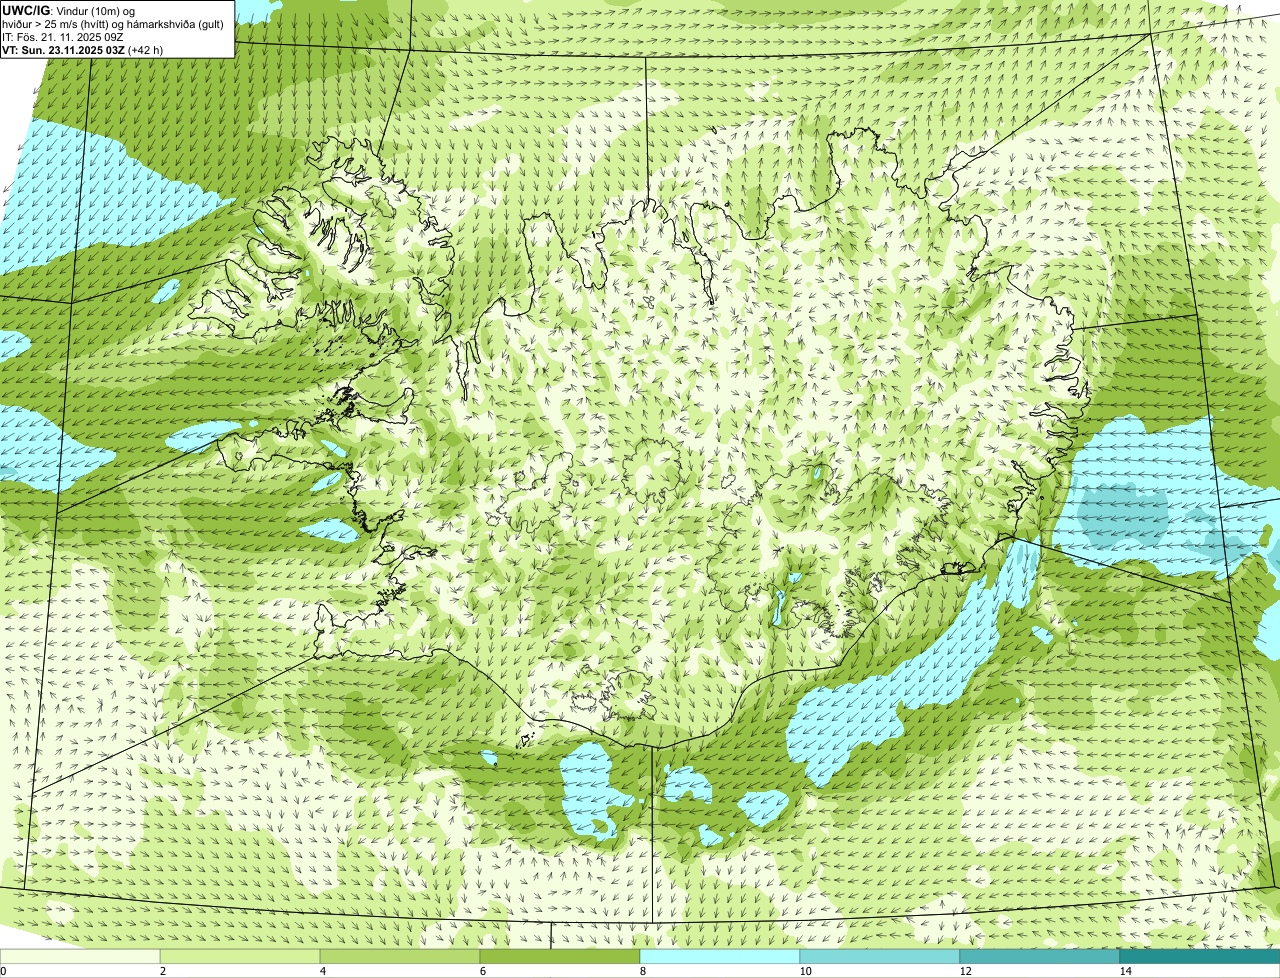Click the 12–14 m/s teal legend swatch

1040,957
